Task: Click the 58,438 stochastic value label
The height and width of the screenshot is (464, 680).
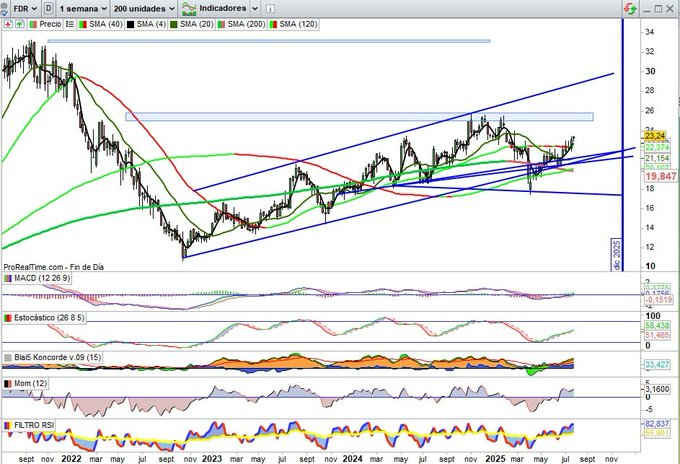Action: [x=657, y=325]
